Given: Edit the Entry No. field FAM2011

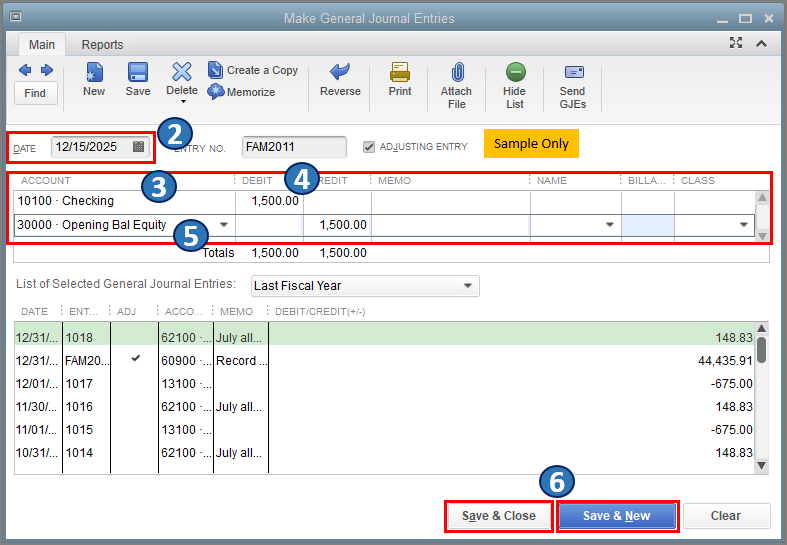Looking at the screenshot, I should click(x=294, y=147).
